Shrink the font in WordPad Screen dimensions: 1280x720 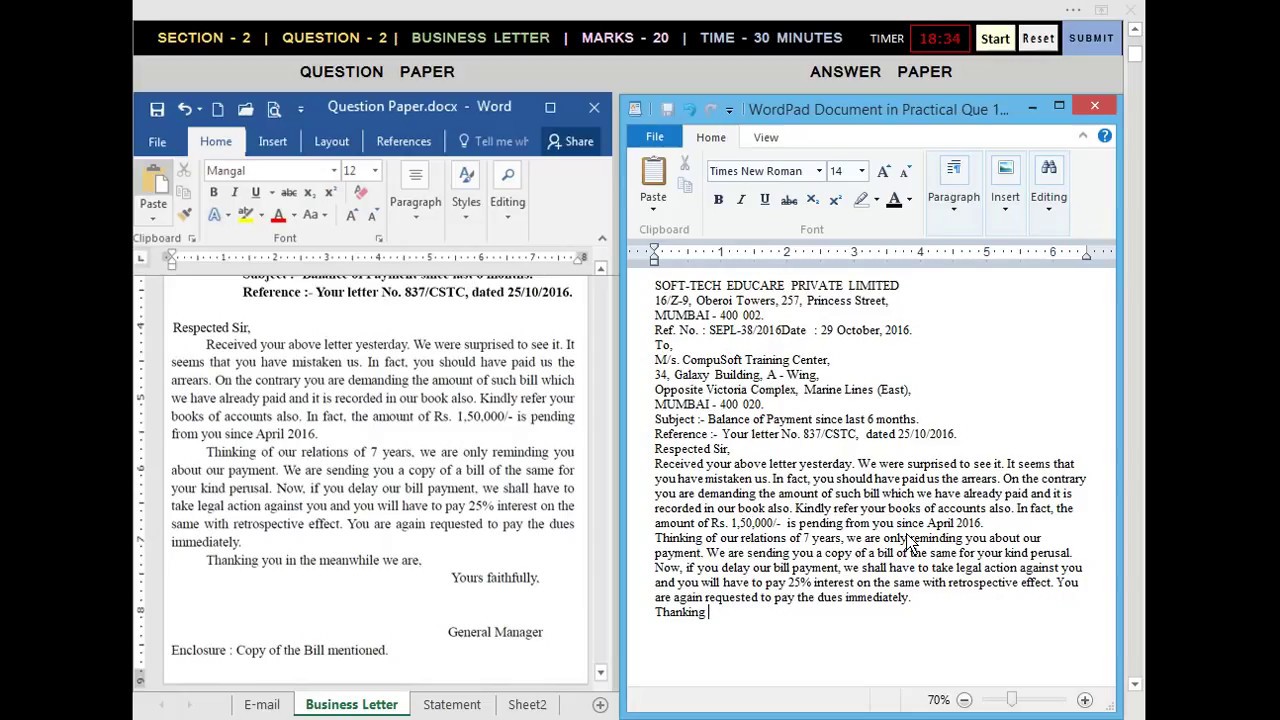pyautogui.click(x=905, y=171)
